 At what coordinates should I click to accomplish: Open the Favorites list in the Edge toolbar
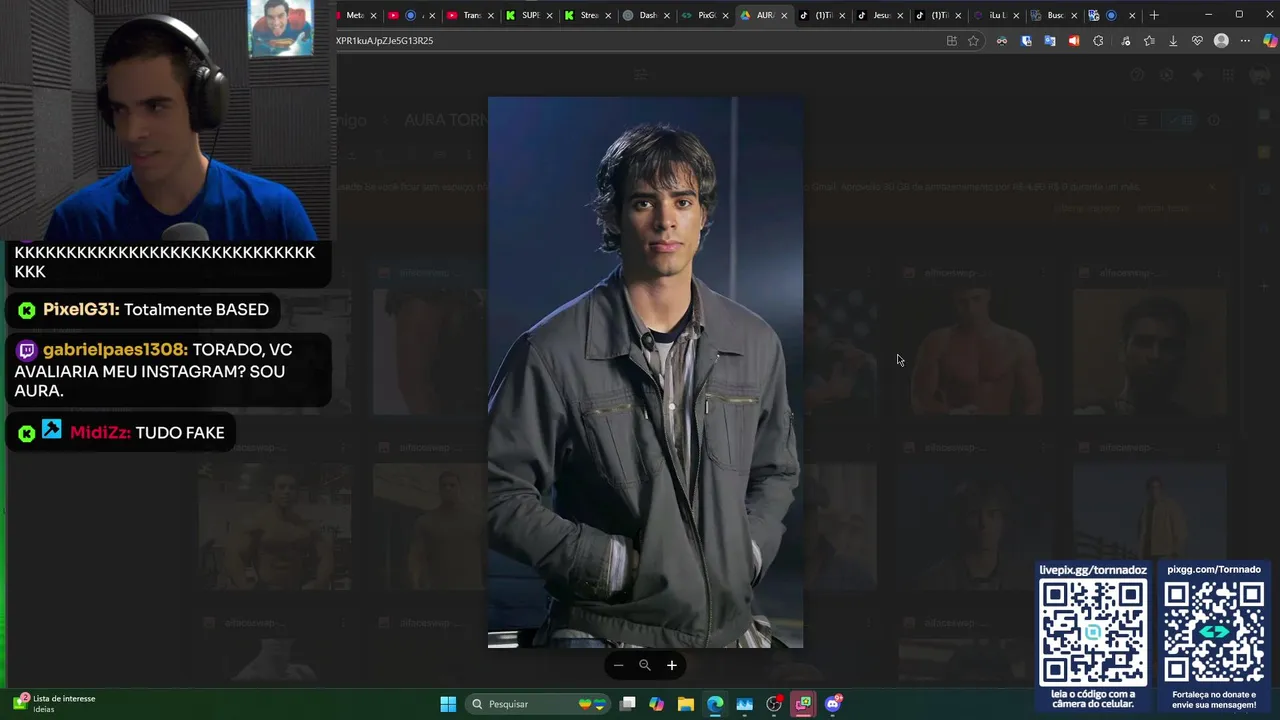point(1149,41)
